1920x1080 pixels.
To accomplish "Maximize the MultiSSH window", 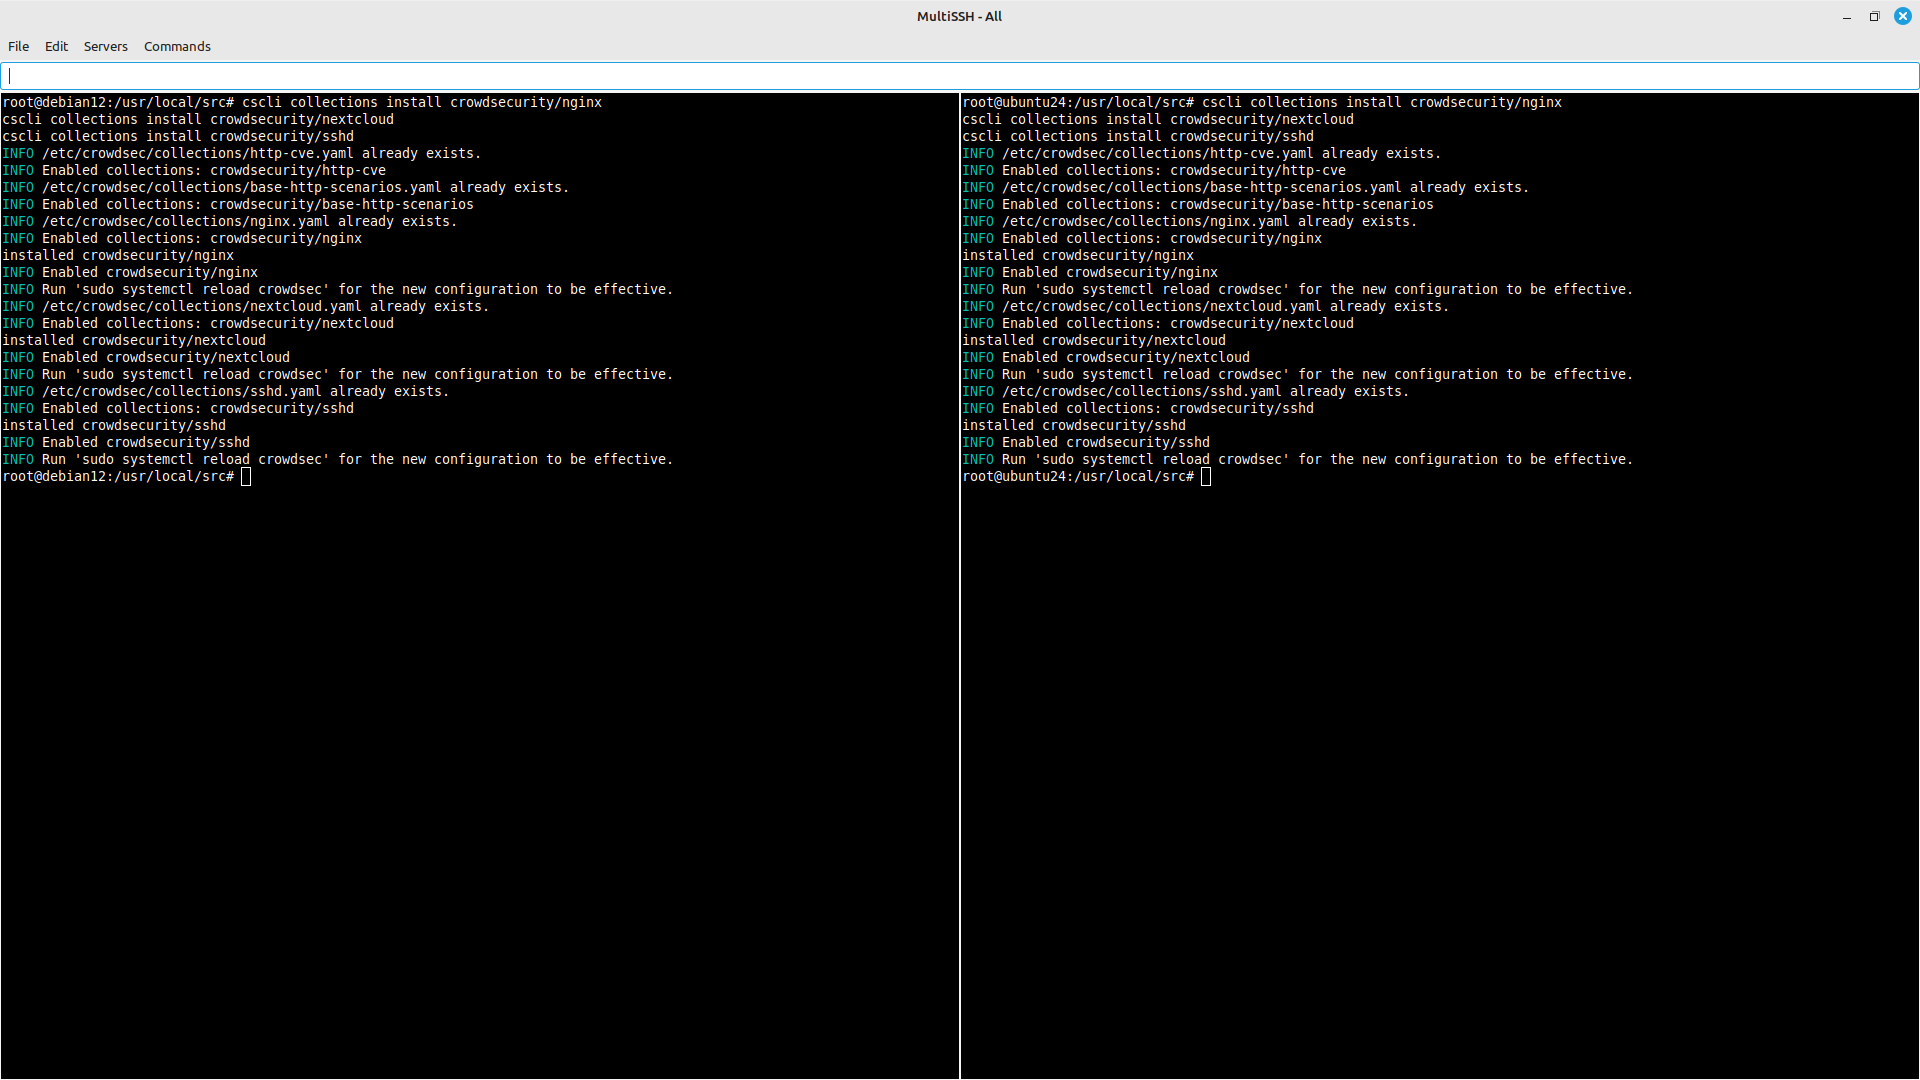I will point(1875,16).
